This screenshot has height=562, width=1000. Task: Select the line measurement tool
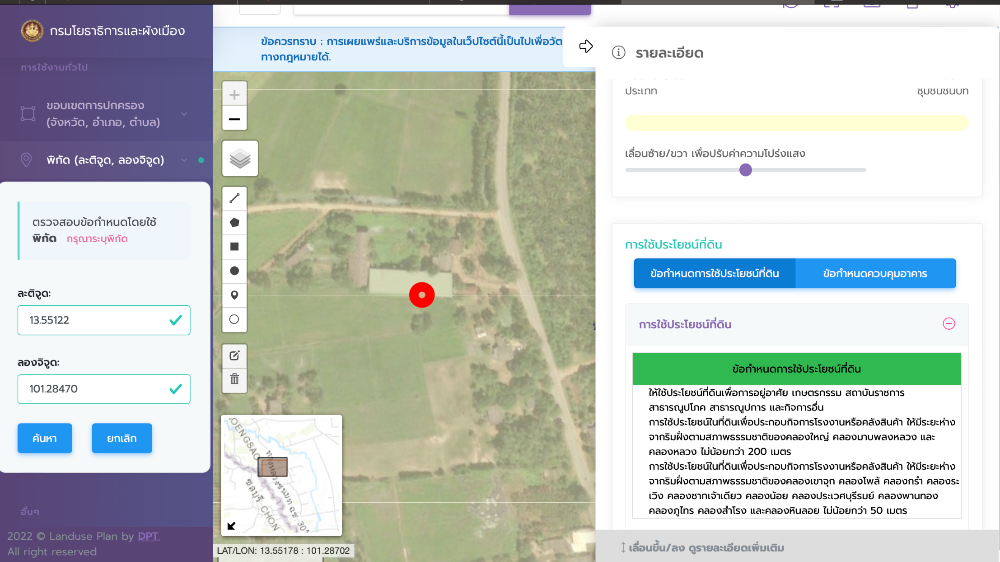point(234,198)
